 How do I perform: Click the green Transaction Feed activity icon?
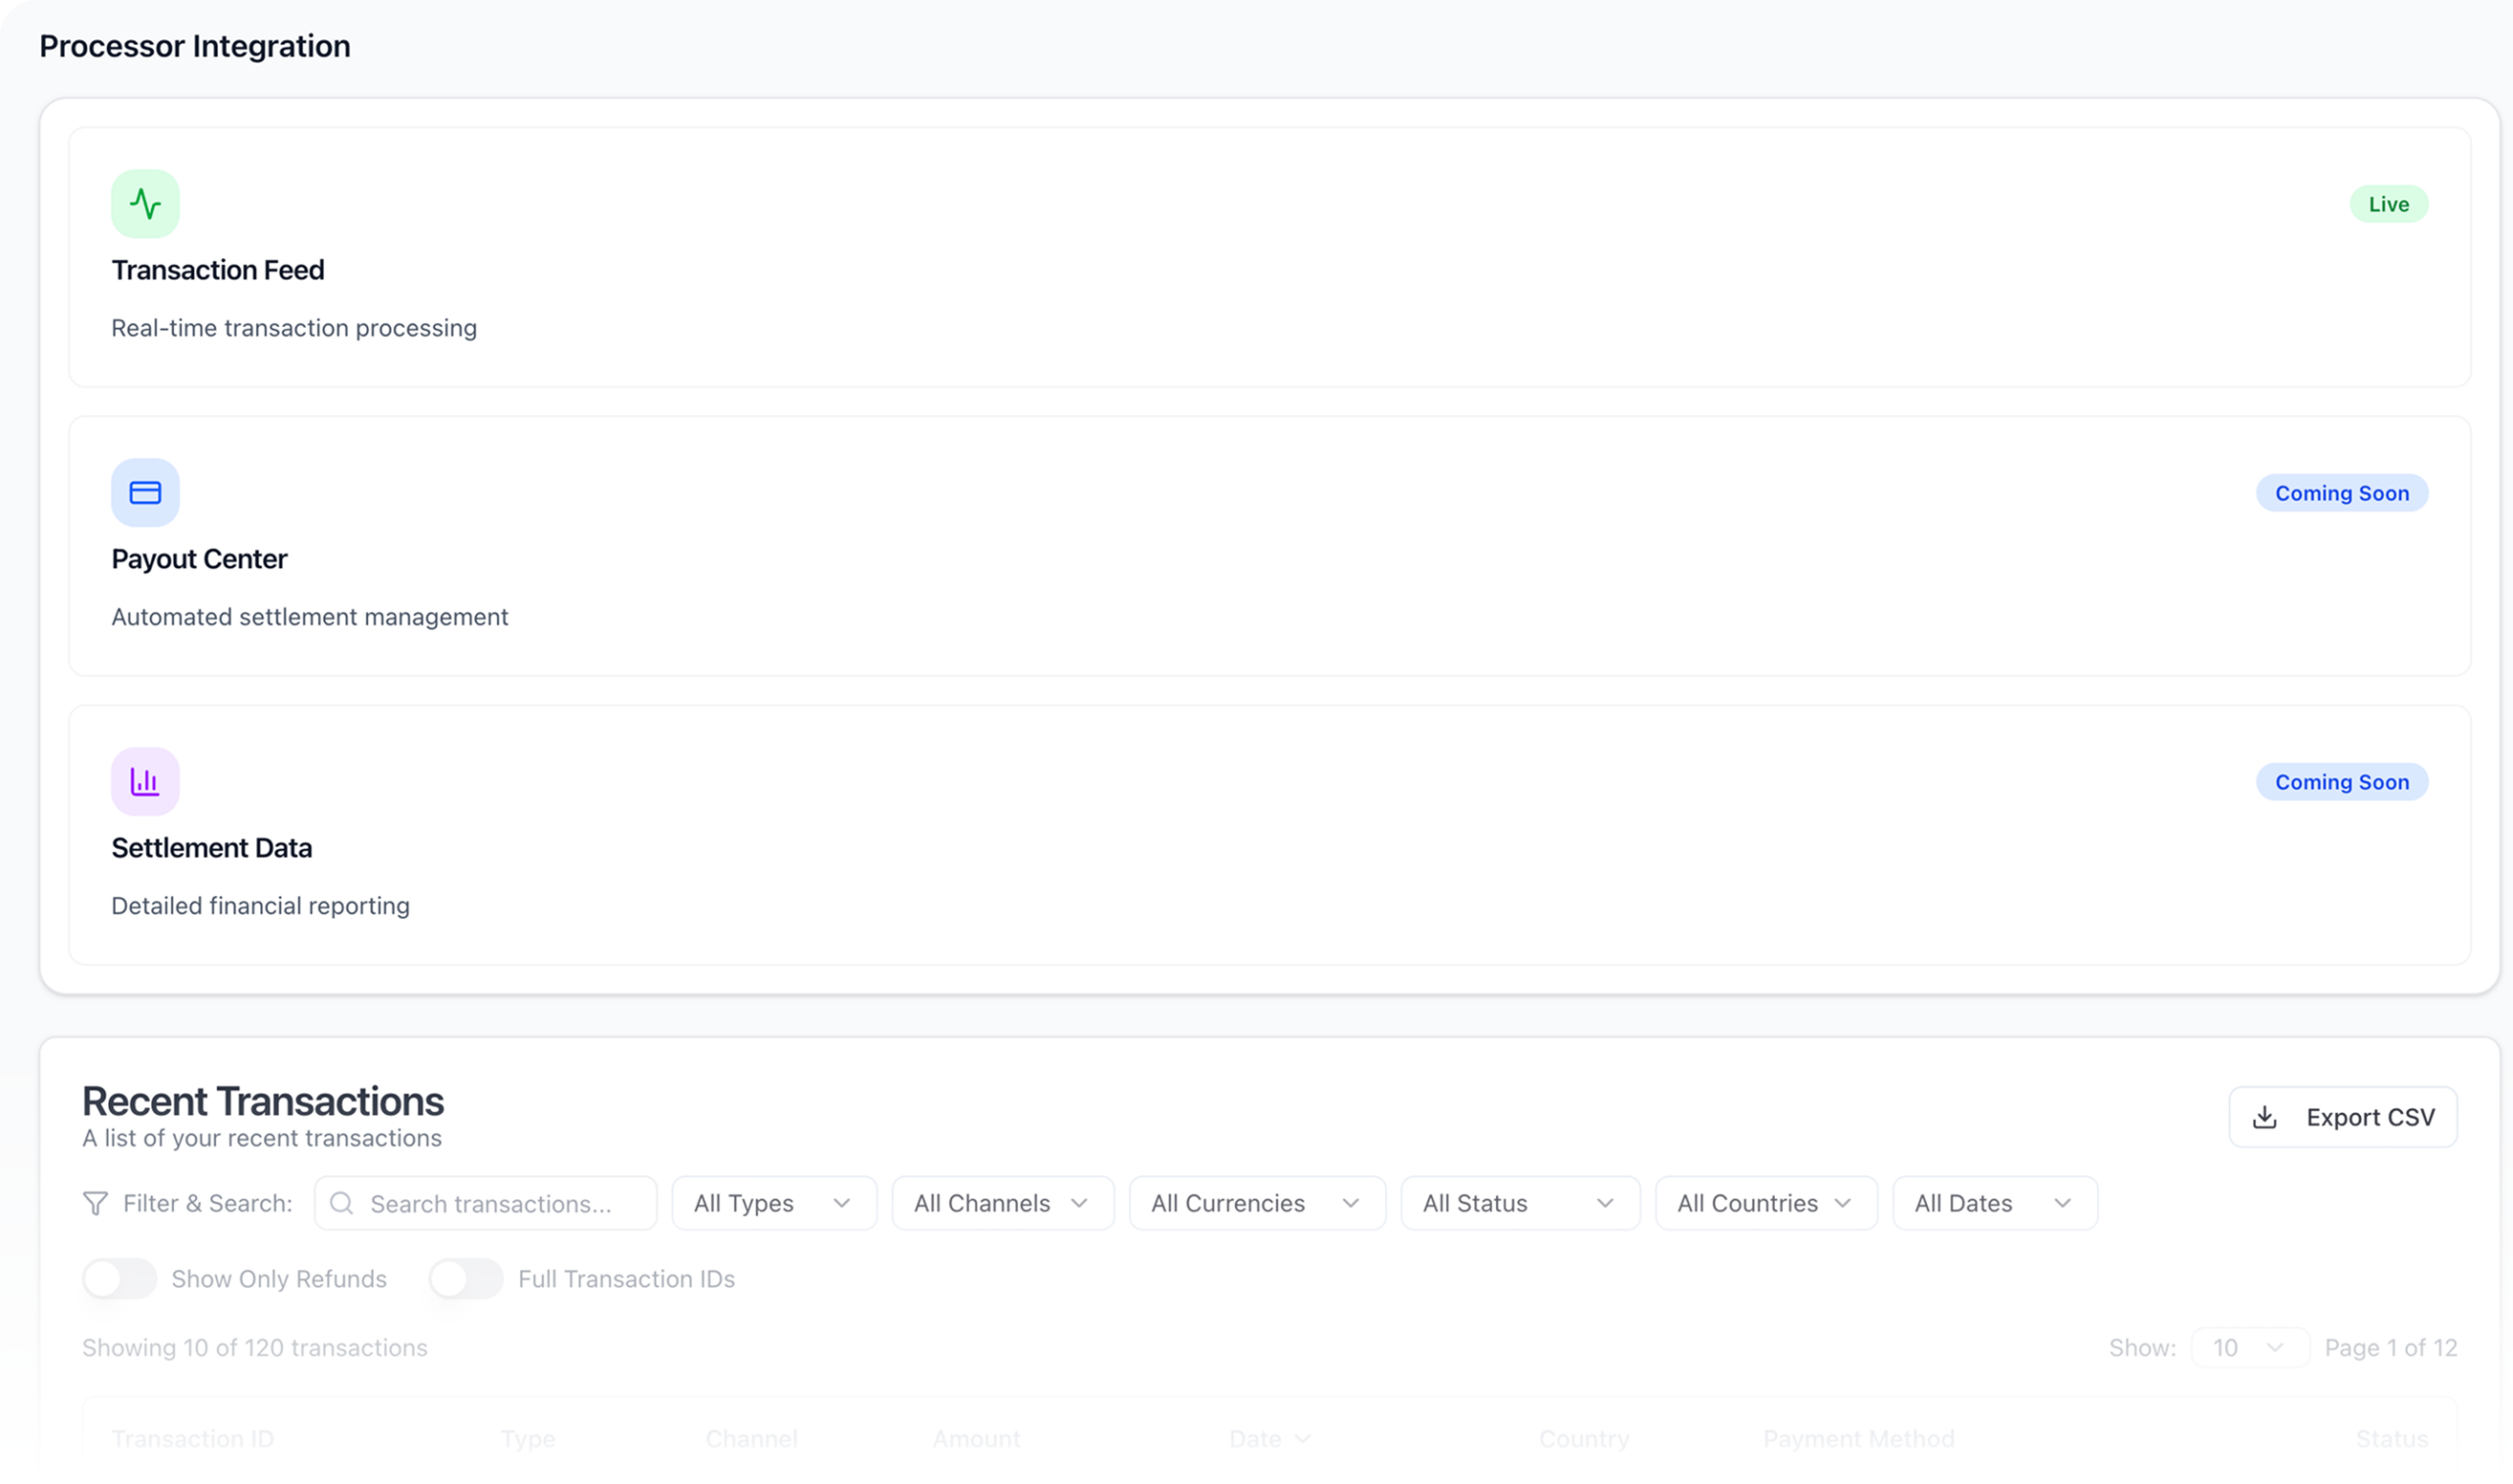[145, 204]
